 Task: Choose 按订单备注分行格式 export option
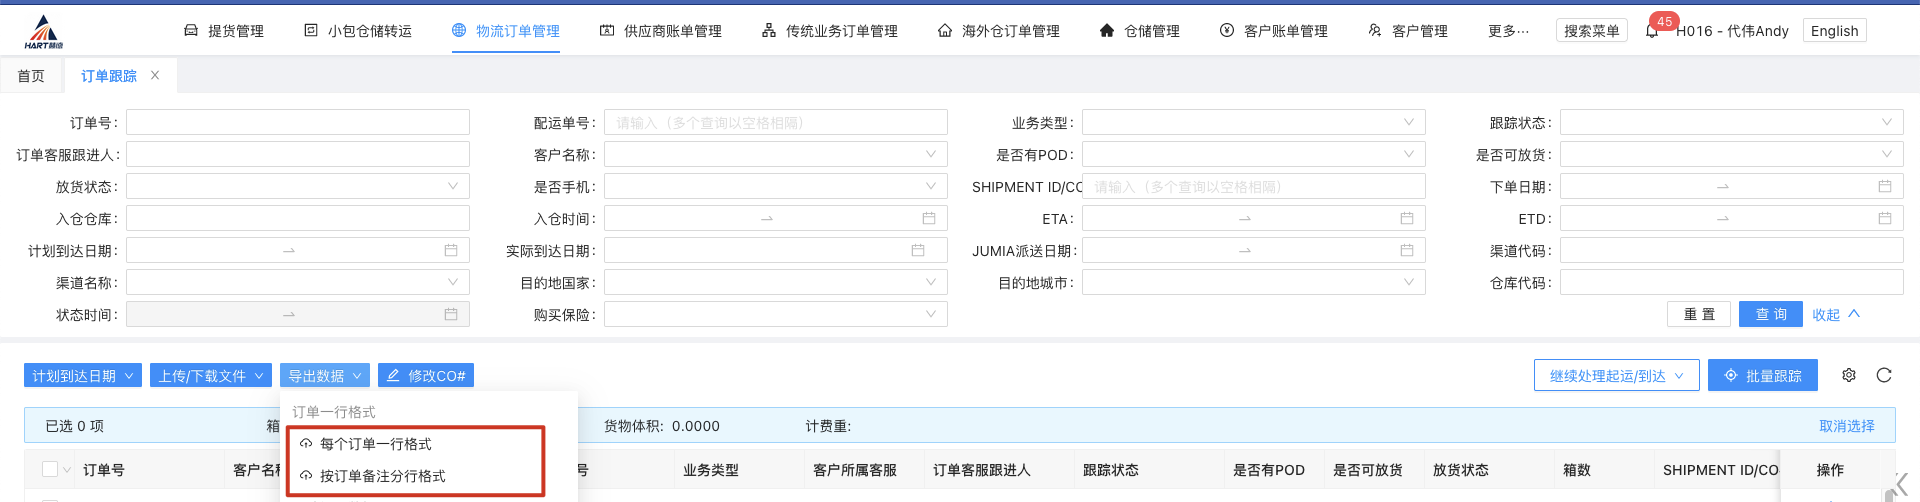click(x=382, y=476)
